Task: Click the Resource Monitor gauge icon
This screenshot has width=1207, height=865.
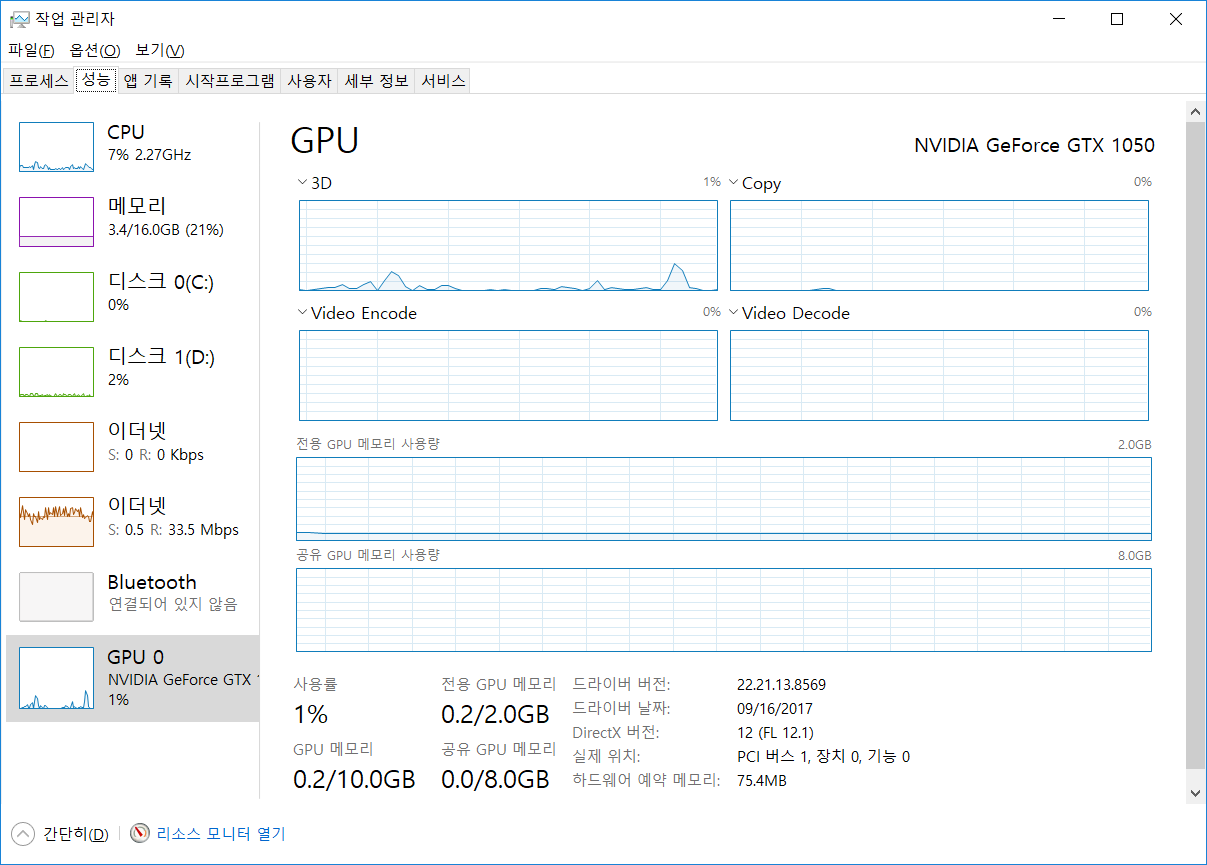Action: pyautogui.click(x=140, y=834)
